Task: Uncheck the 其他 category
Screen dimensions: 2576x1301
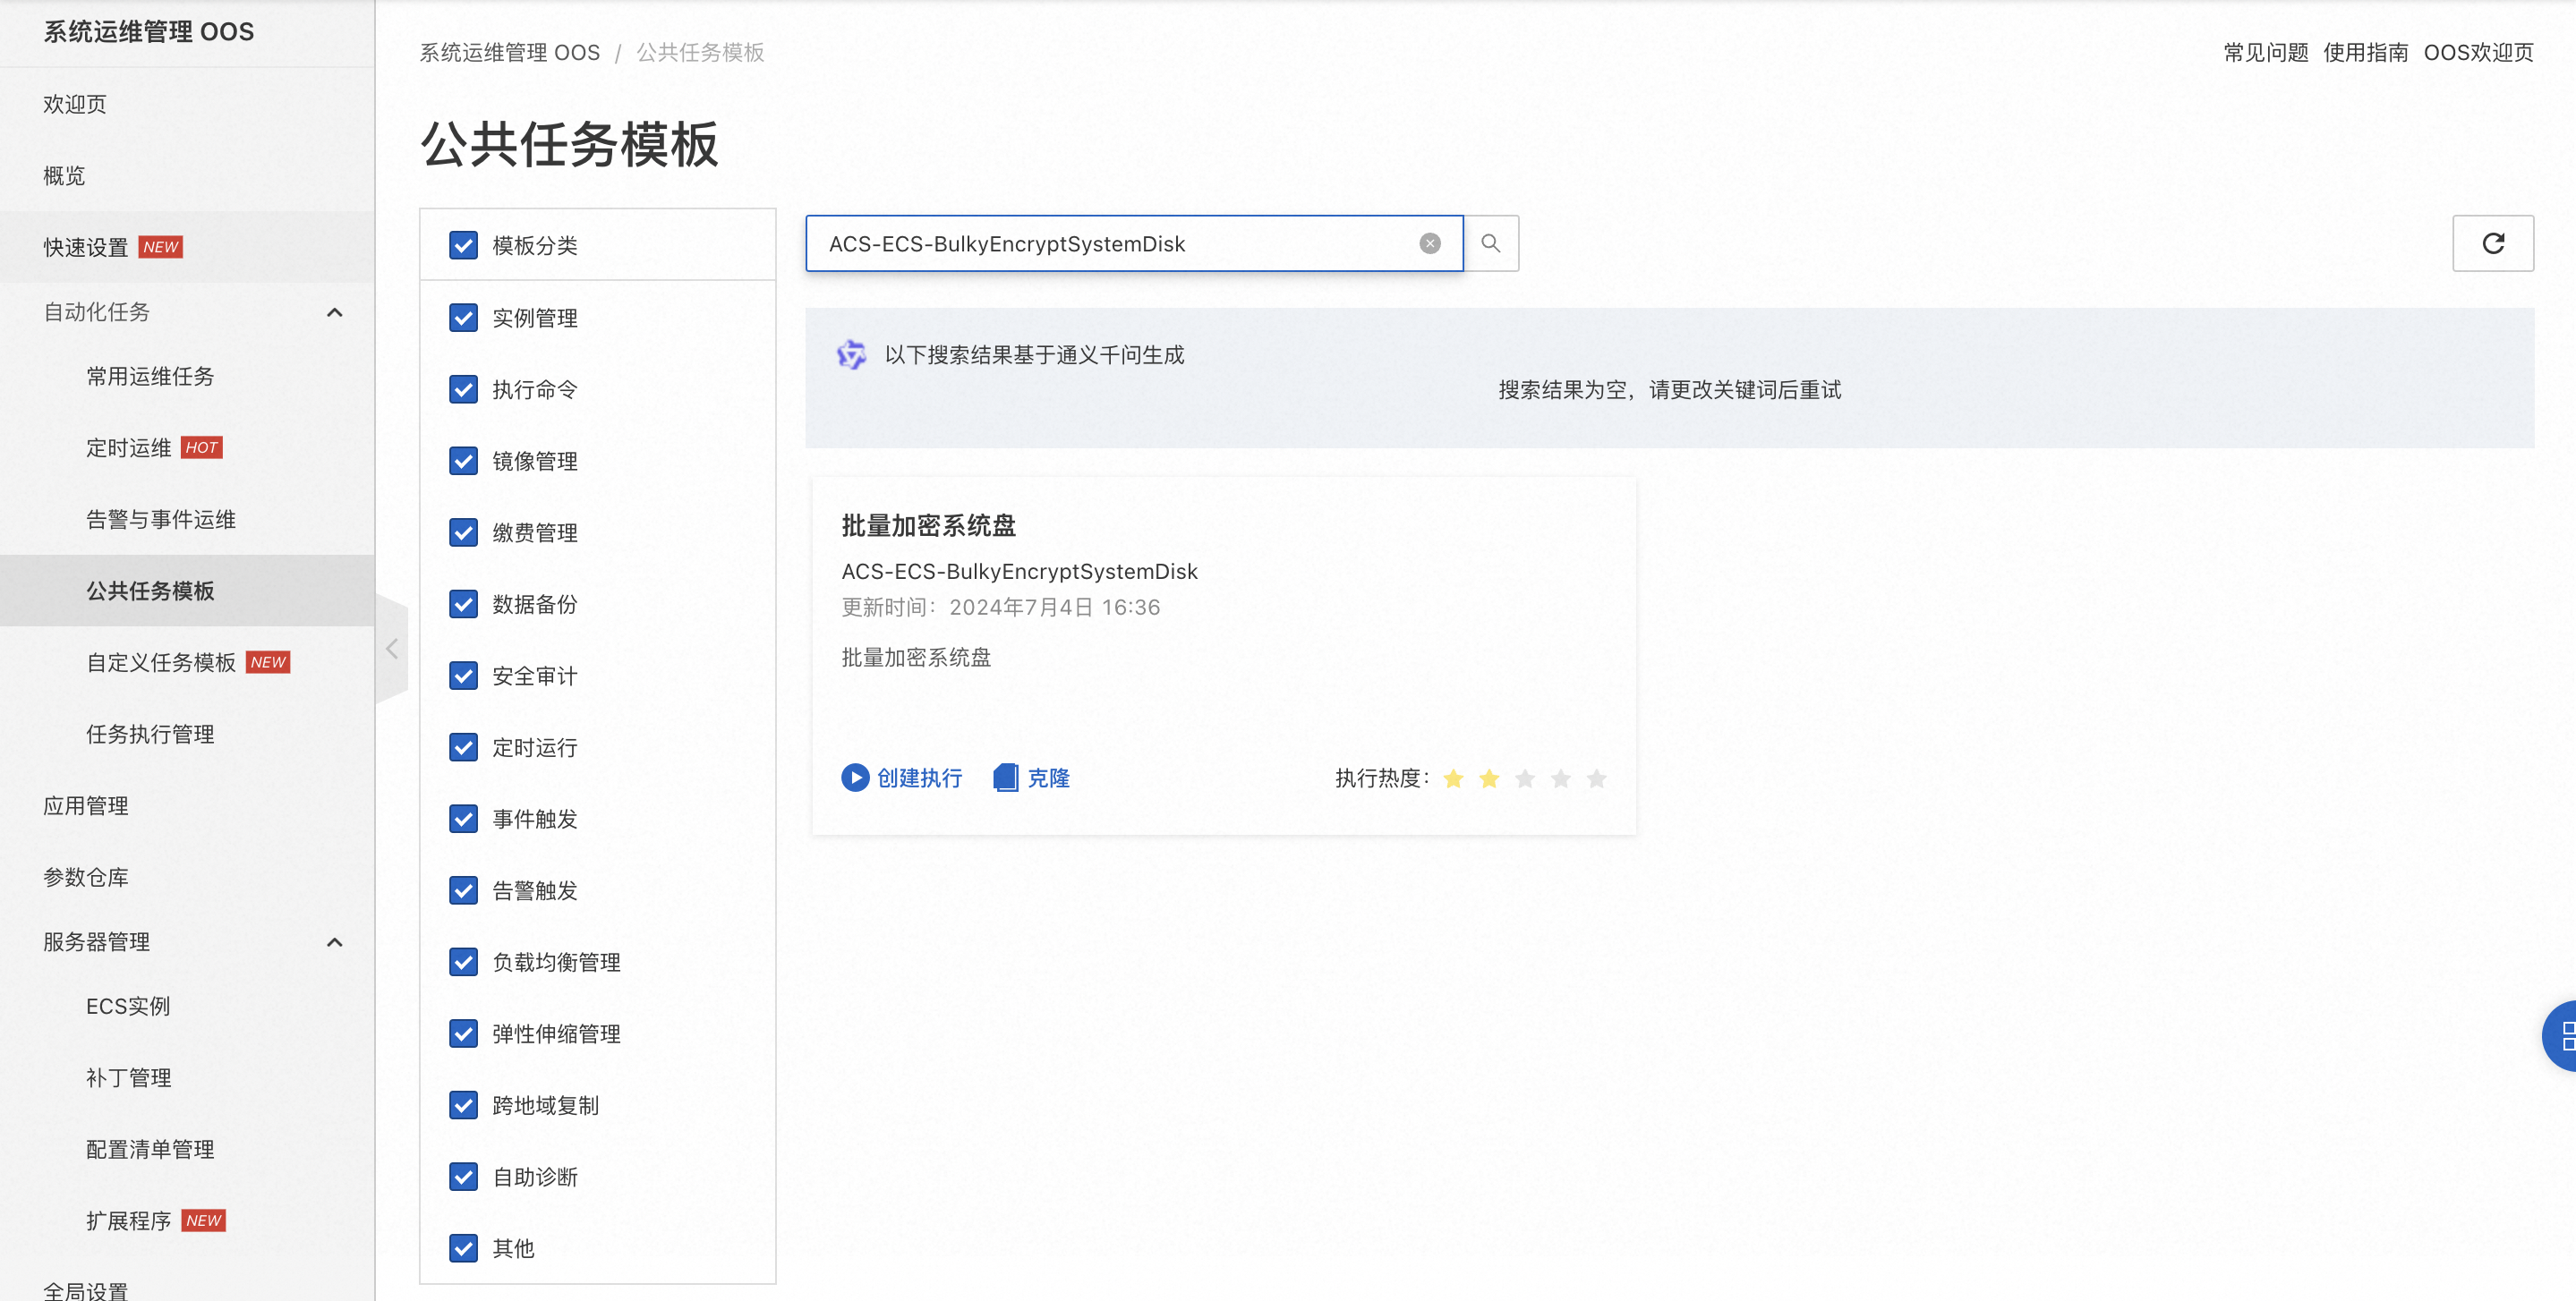Action: (463, 1248)
